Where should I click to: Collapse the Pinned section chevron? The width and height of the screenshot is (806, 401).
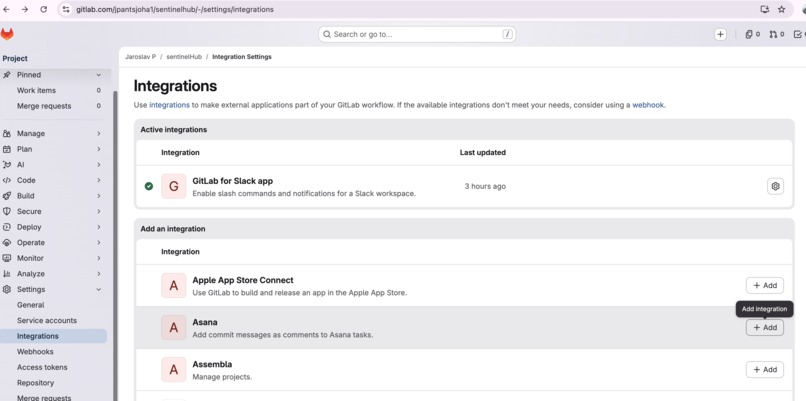99,75
